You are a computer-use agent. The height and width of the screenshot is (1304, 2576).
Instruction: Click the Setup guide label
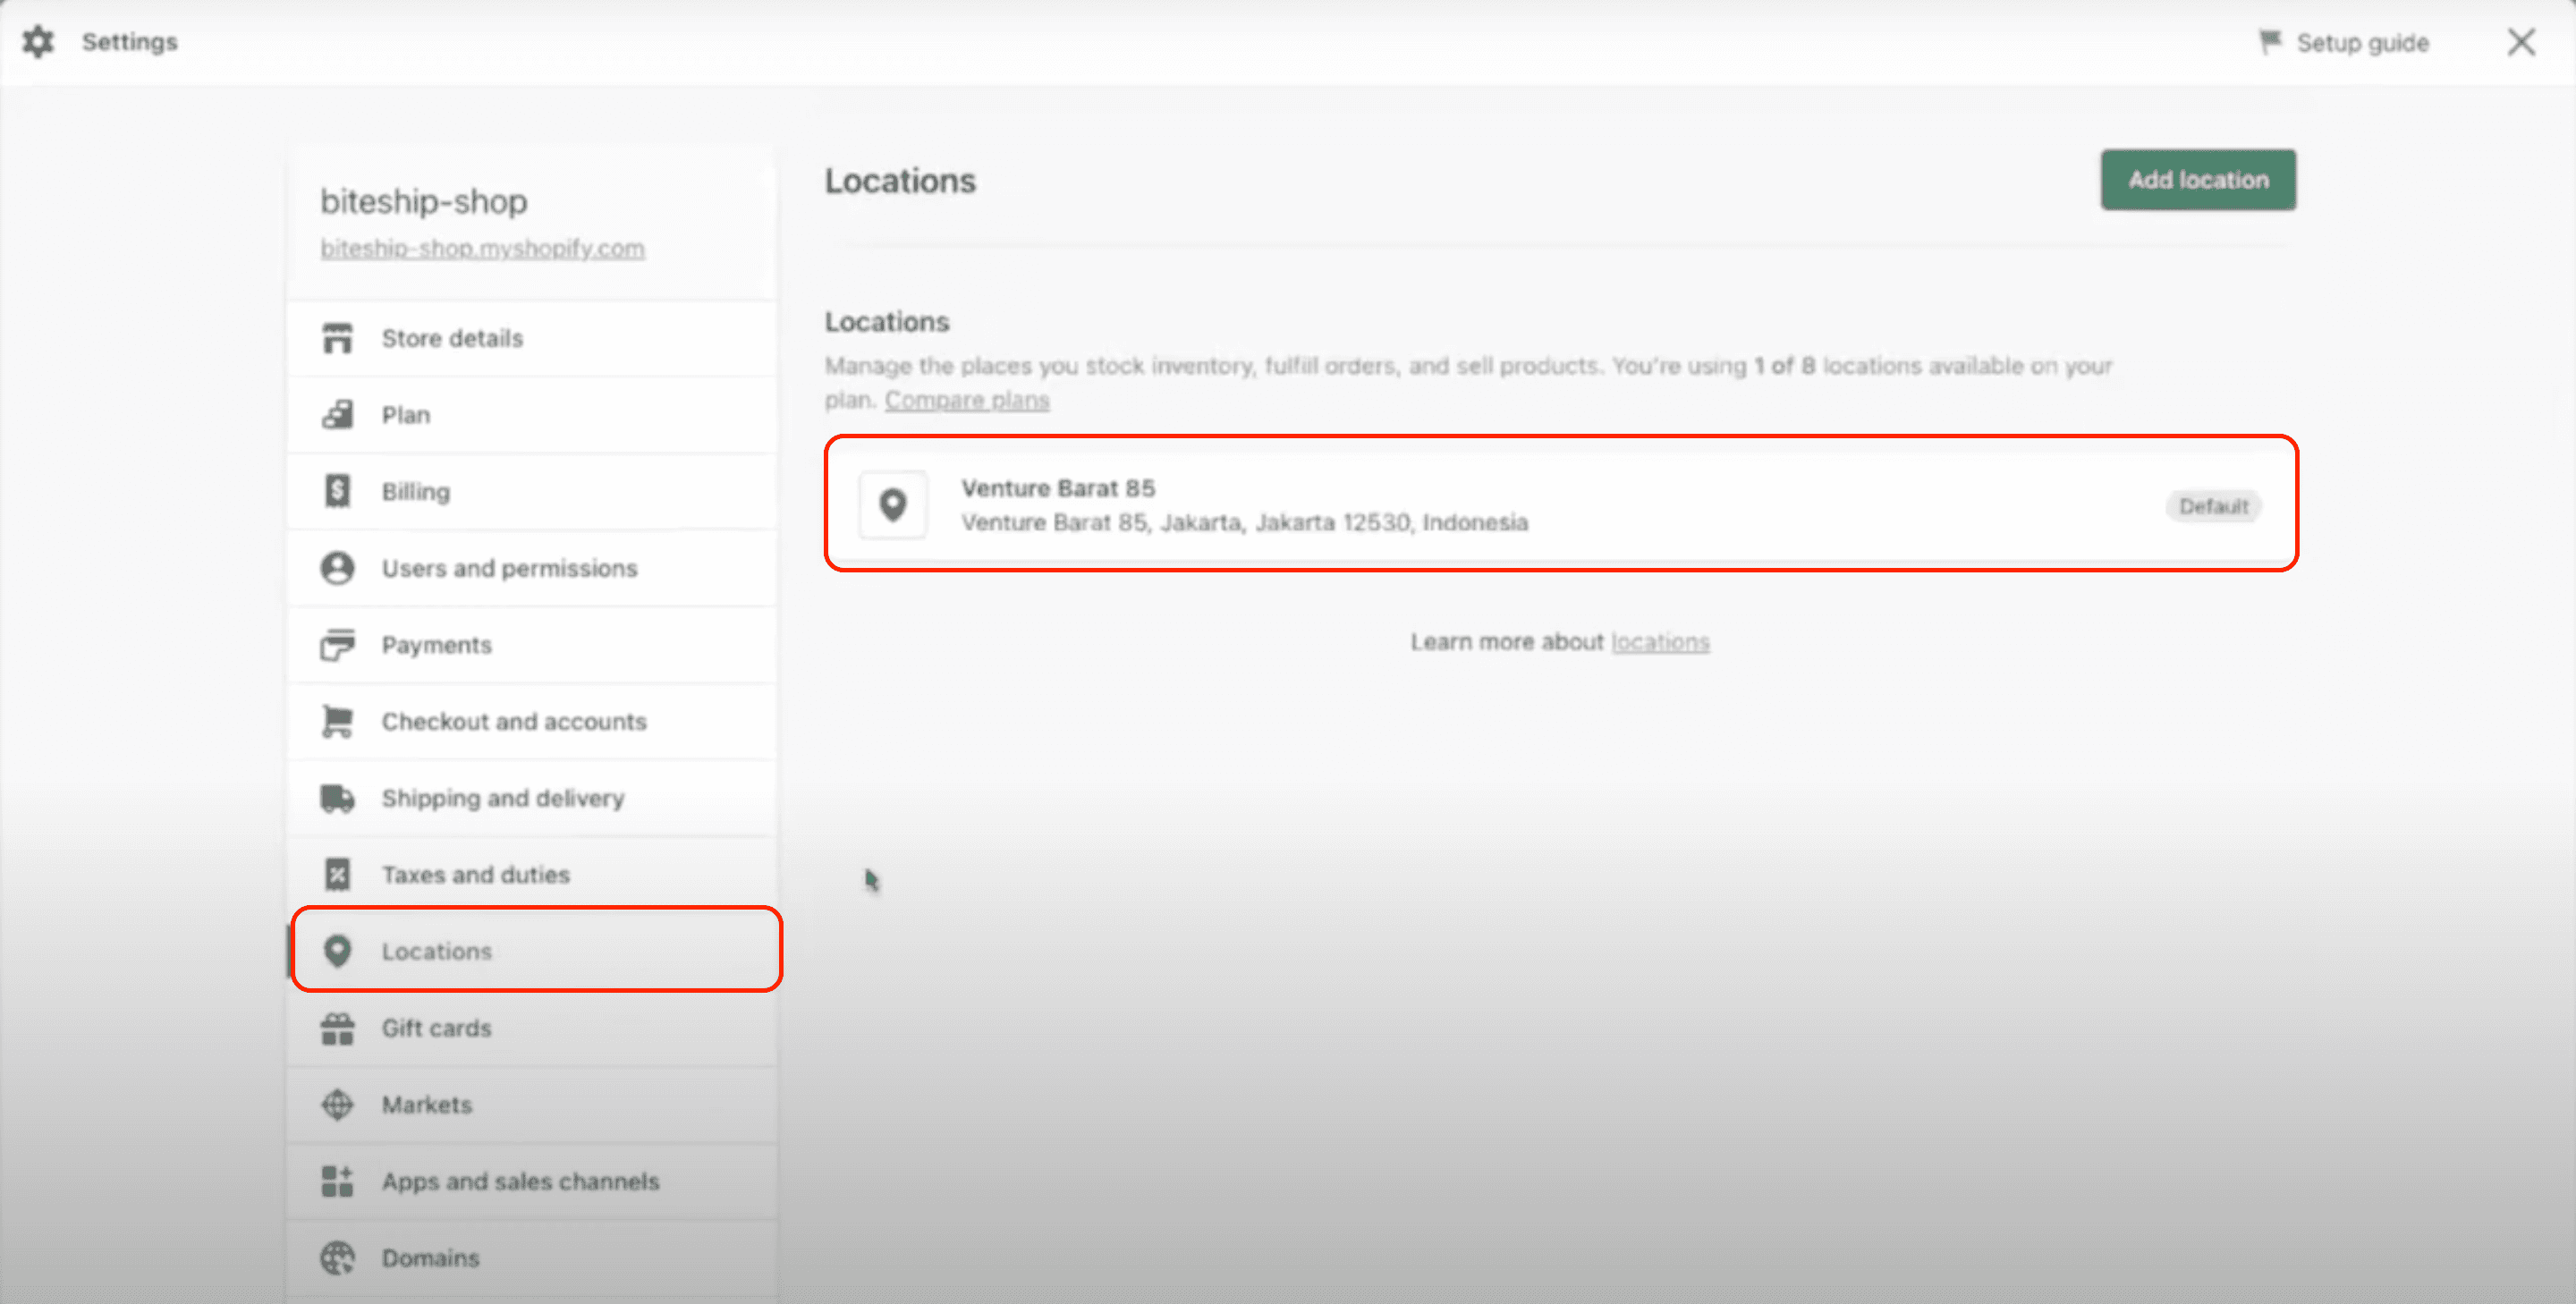pos(2362,43)
